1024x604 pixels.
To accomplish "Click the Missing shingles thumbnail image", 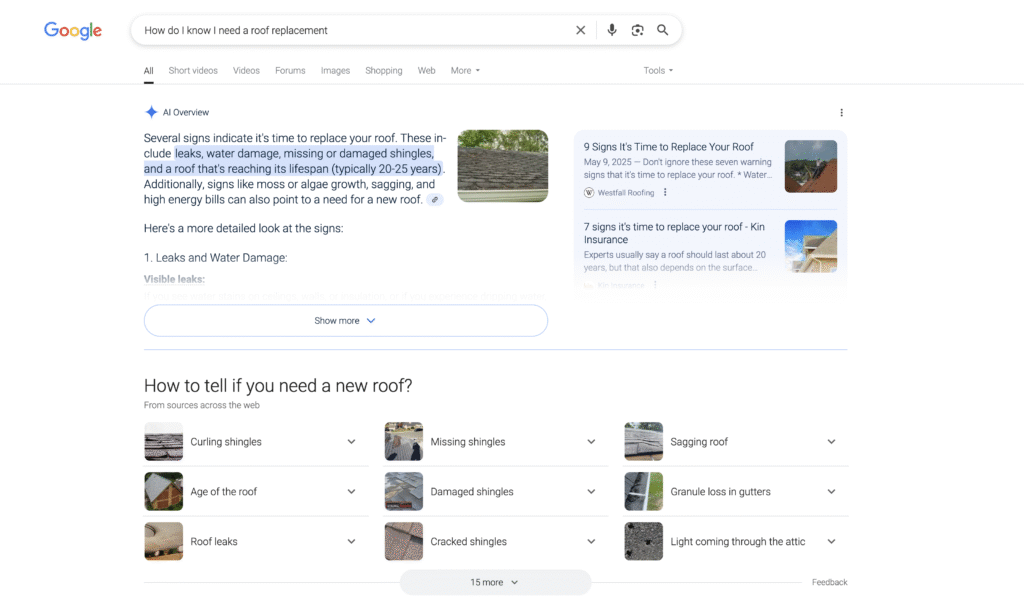I will 404,441.
